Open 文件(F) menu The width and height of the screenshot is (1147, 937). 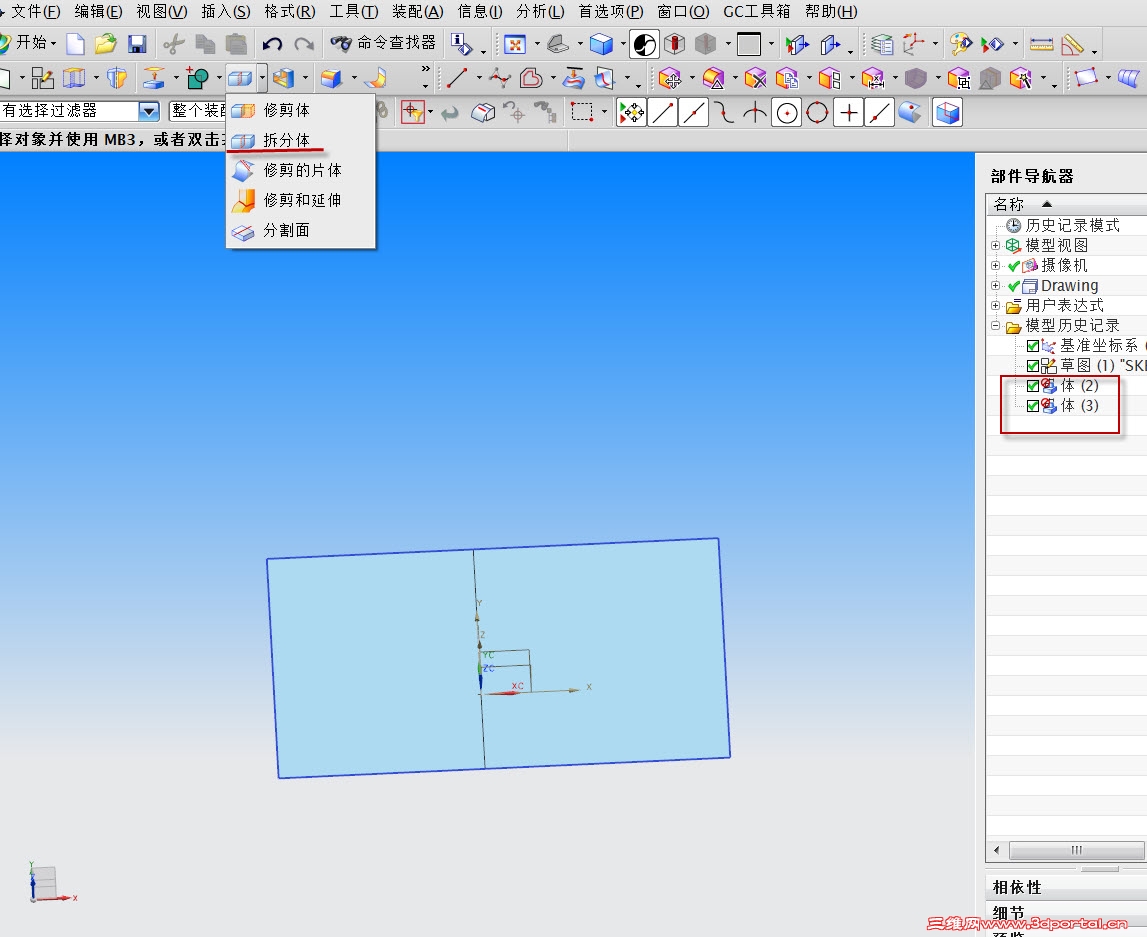34,11
